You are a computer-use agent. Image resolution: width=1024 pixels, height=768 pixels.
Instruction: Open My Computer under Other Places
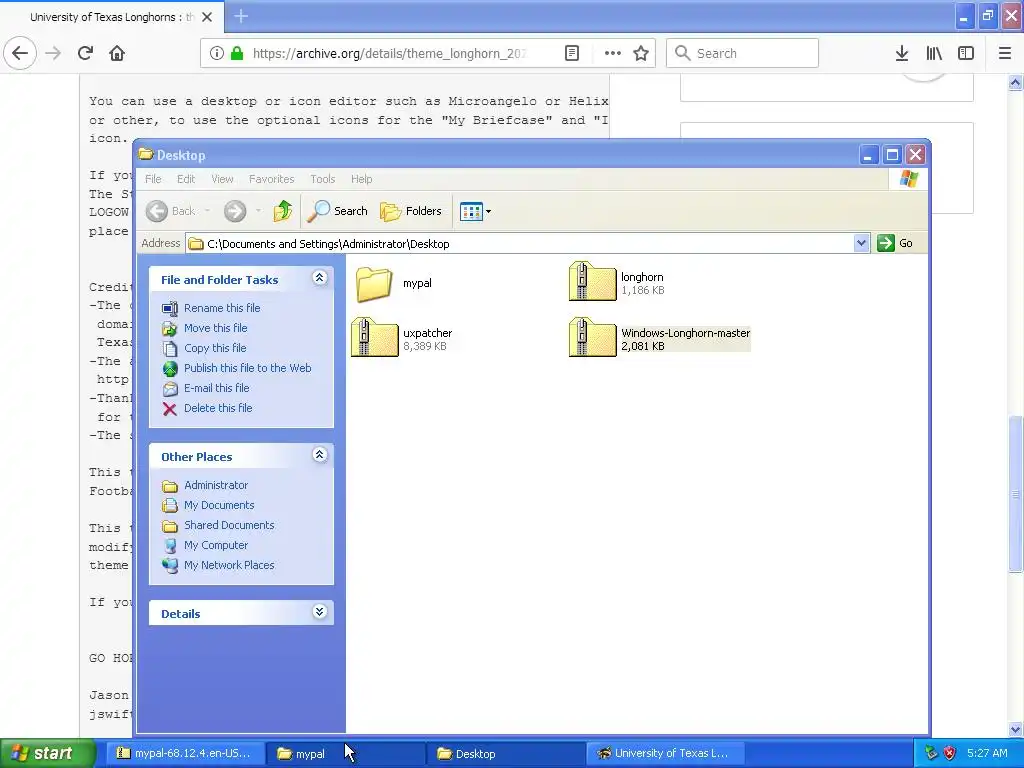click(216, 545)
